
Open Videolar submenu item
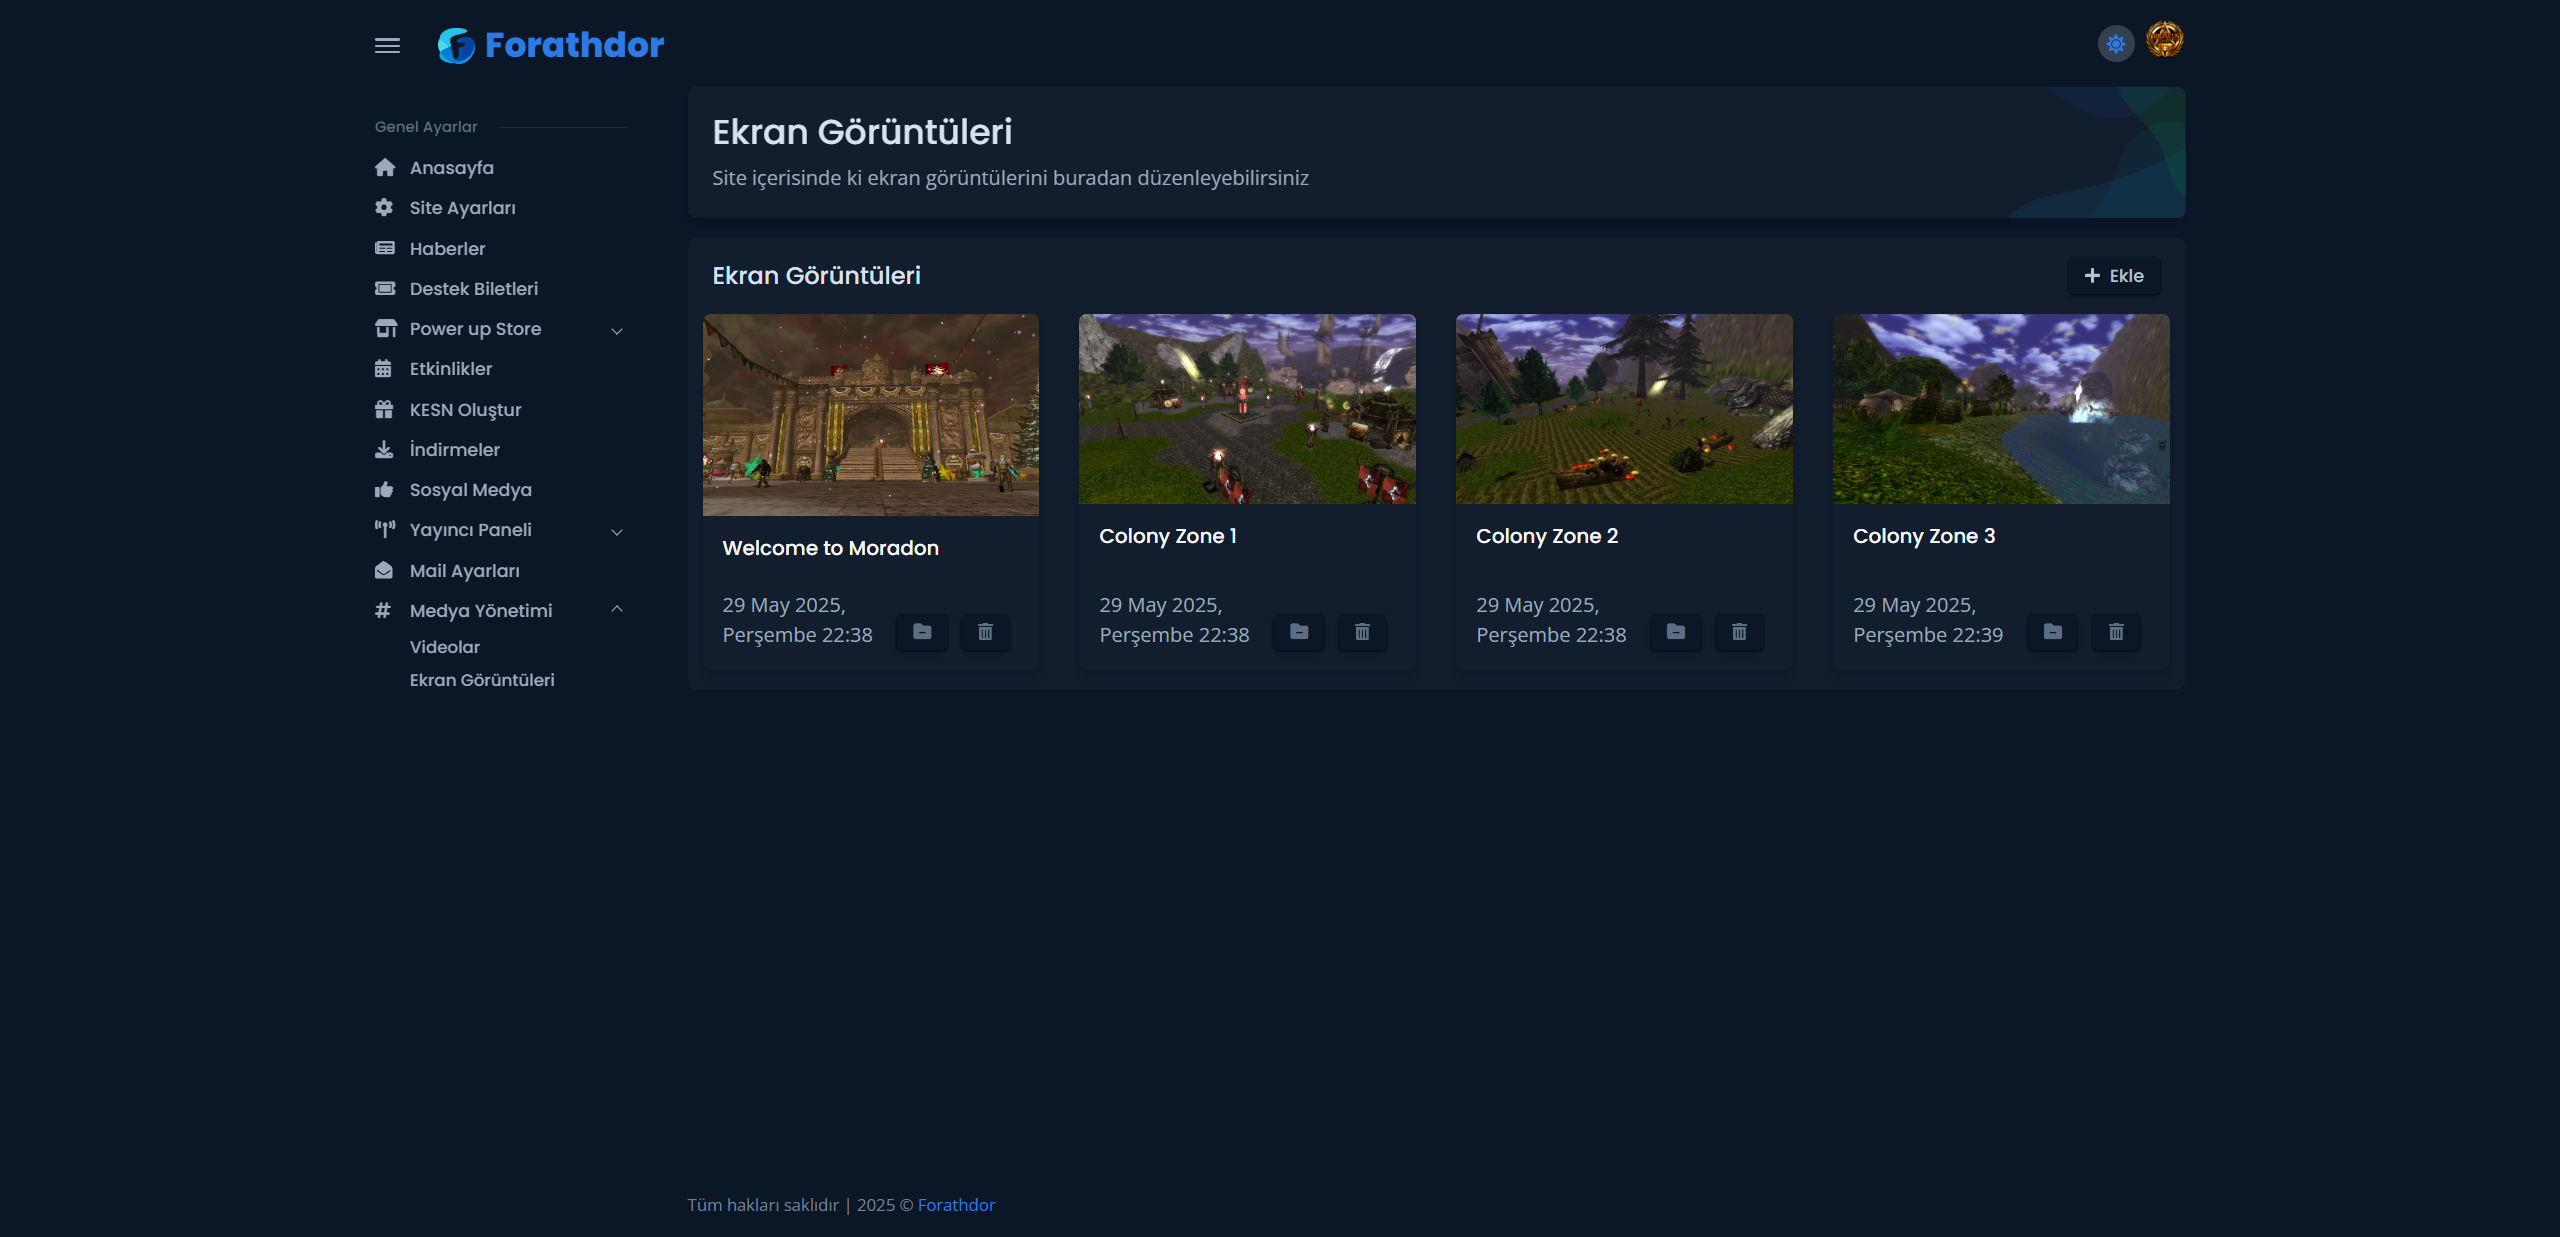[x=445, y=647]
